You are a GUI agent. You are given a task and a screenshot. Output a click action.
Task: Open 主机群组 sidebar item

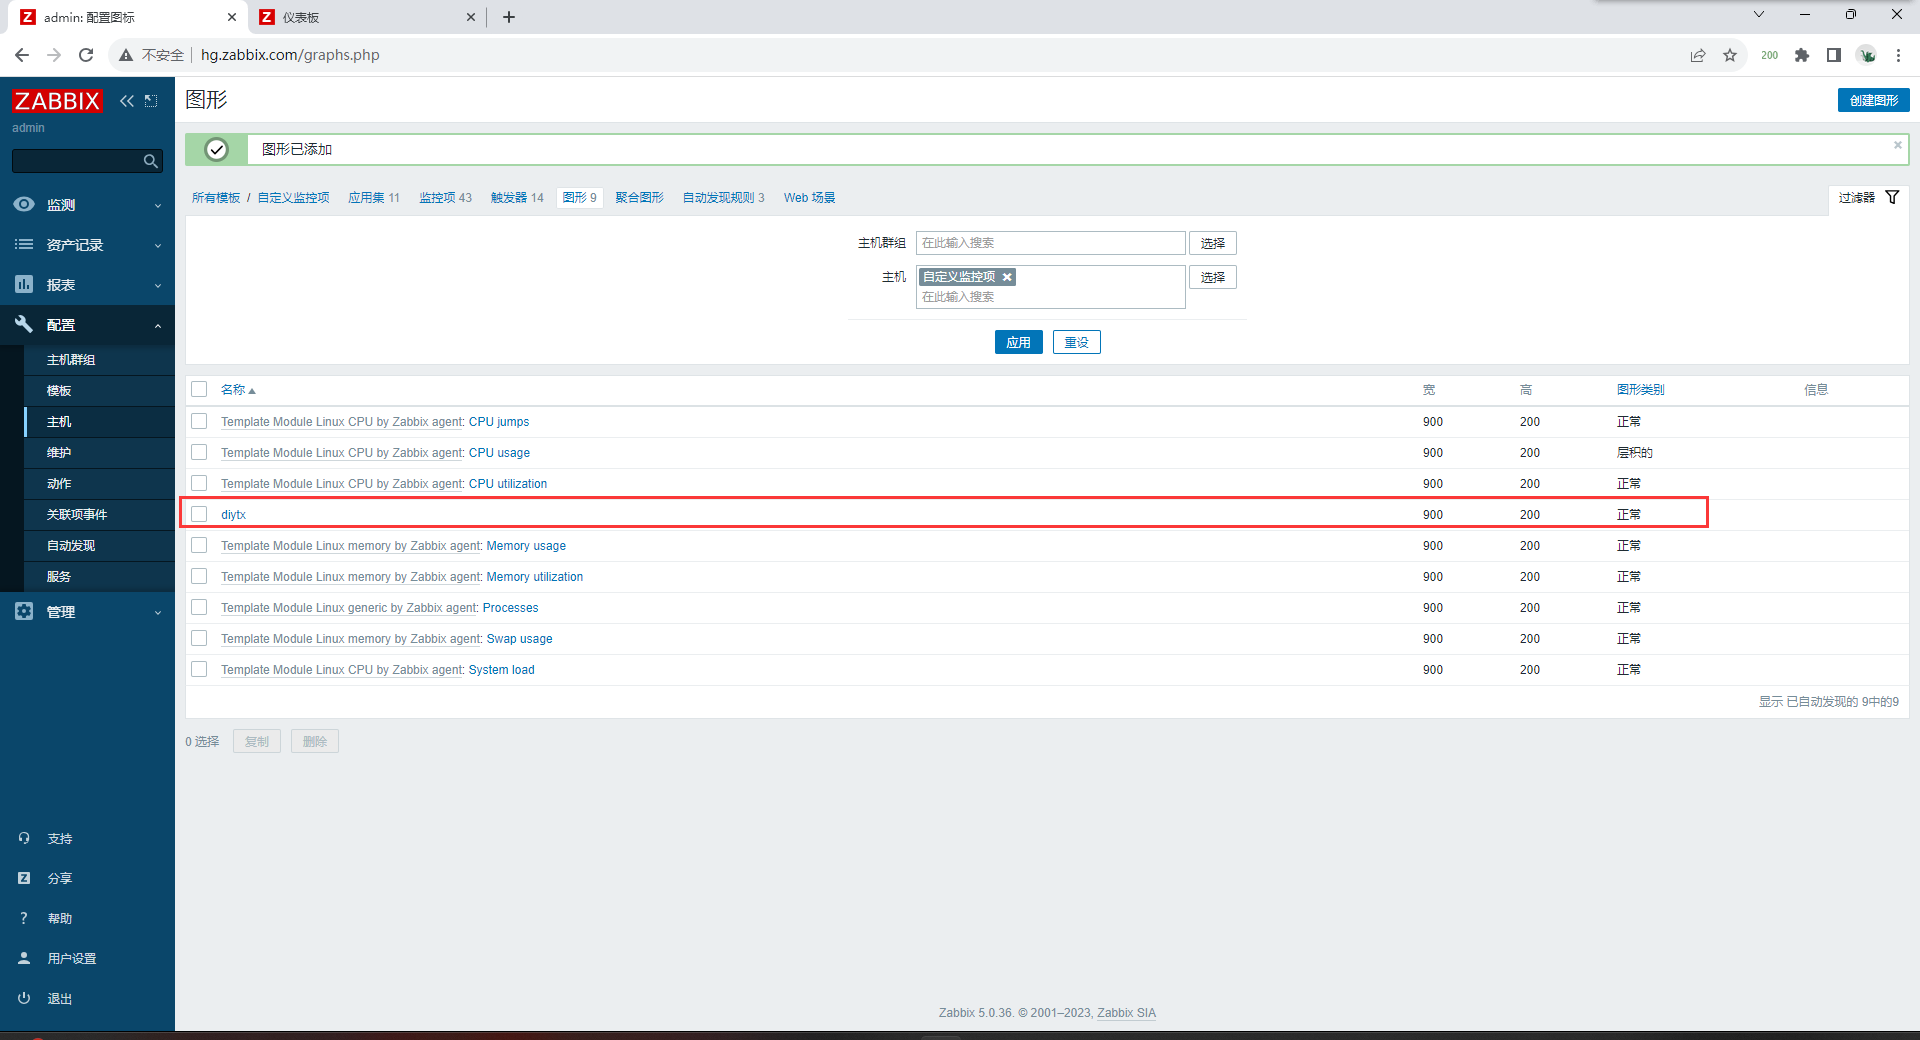[x=71, y=360]
